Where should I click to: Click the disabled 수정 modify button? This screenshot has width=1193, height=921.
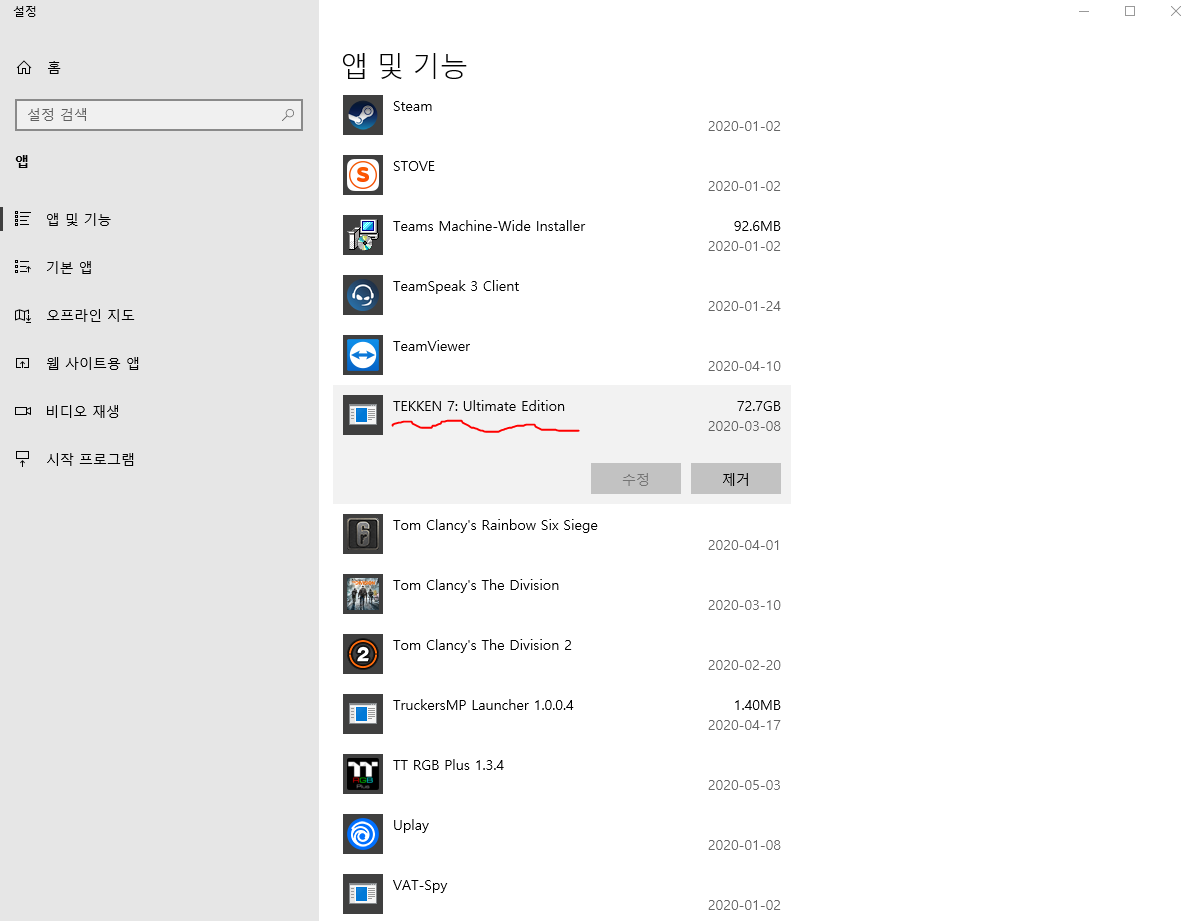(x=635, y=478)
